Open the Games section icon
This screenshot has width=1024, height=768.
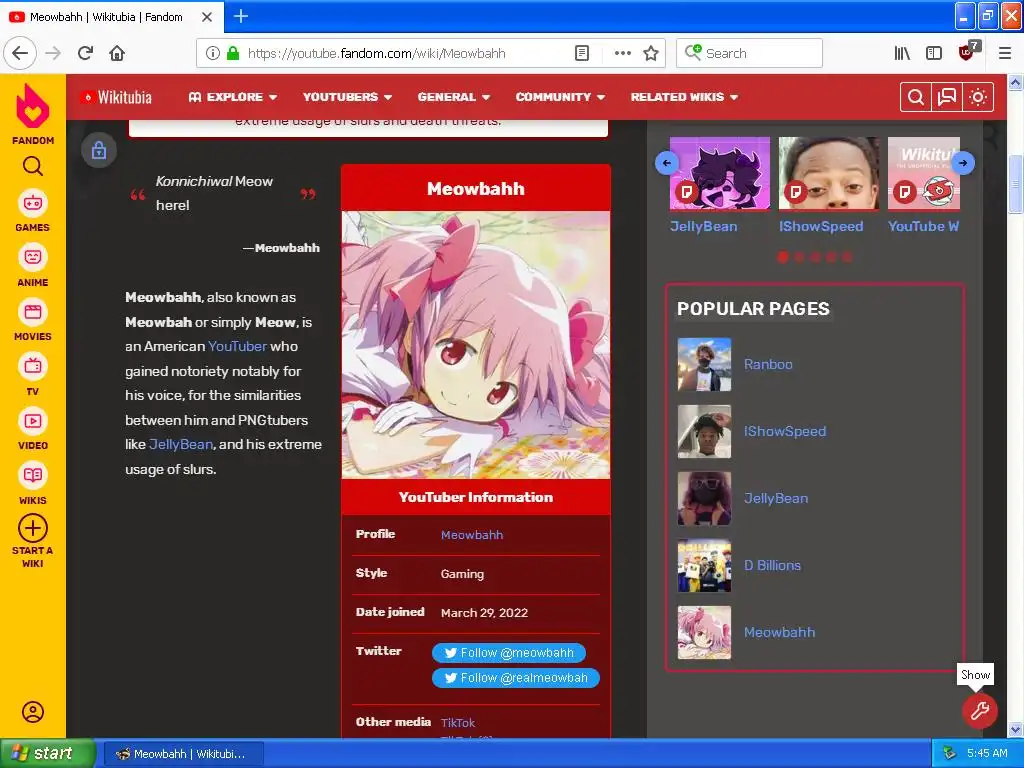tap(33, 203)
